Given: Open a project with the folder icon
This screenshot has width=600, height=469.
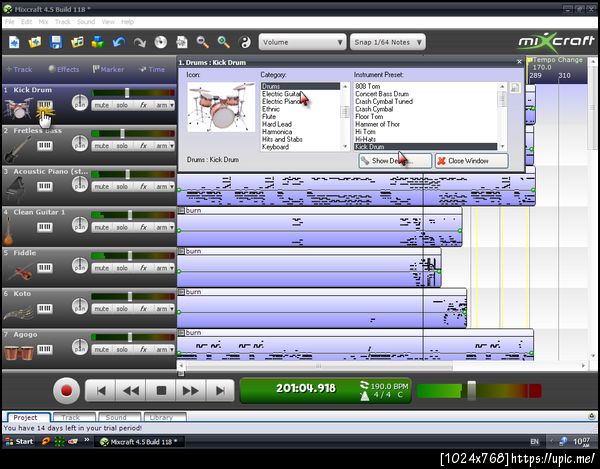Looking at the screenshot, I should pyautogui.click(x=35, y=42).
